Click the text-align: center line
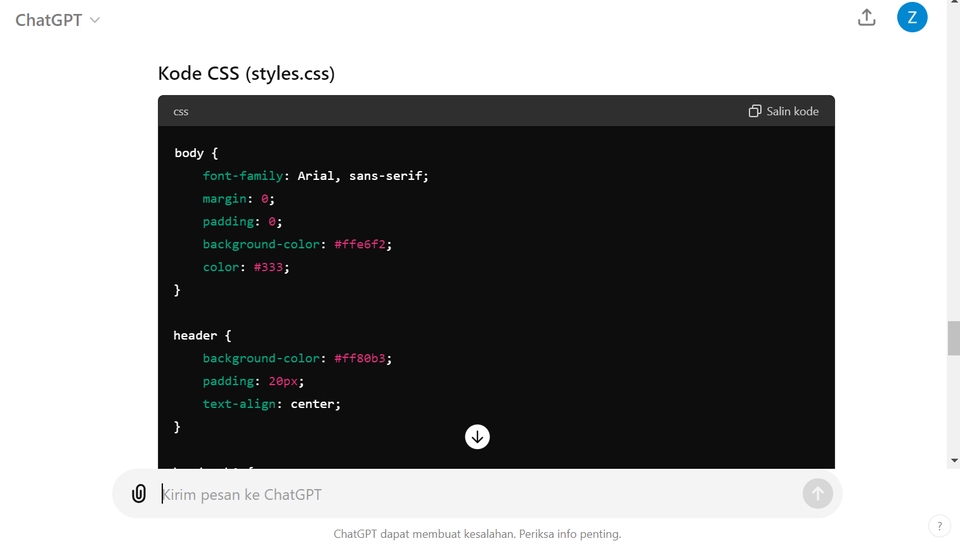The image size is (960, 548). 271,404
